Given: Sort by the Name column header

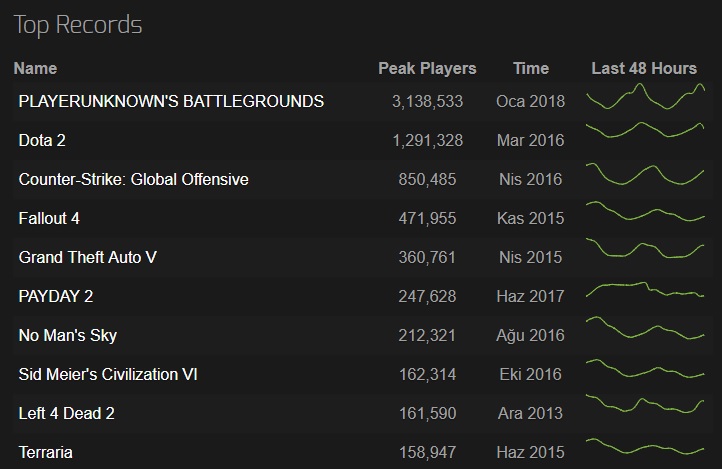Looking at the screenshot, I should pyautogui.click(x=36, y=68).
